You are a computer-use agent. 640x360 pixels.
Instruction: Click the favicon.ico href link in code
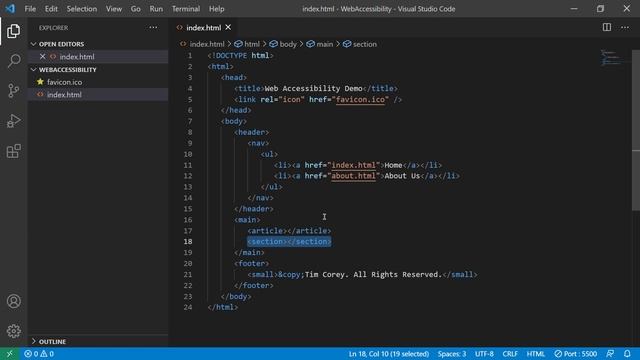point(360,99)
